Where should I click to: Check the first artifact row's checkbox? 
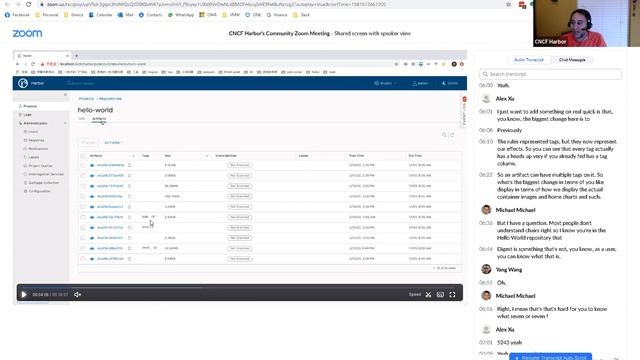[83, 165]
